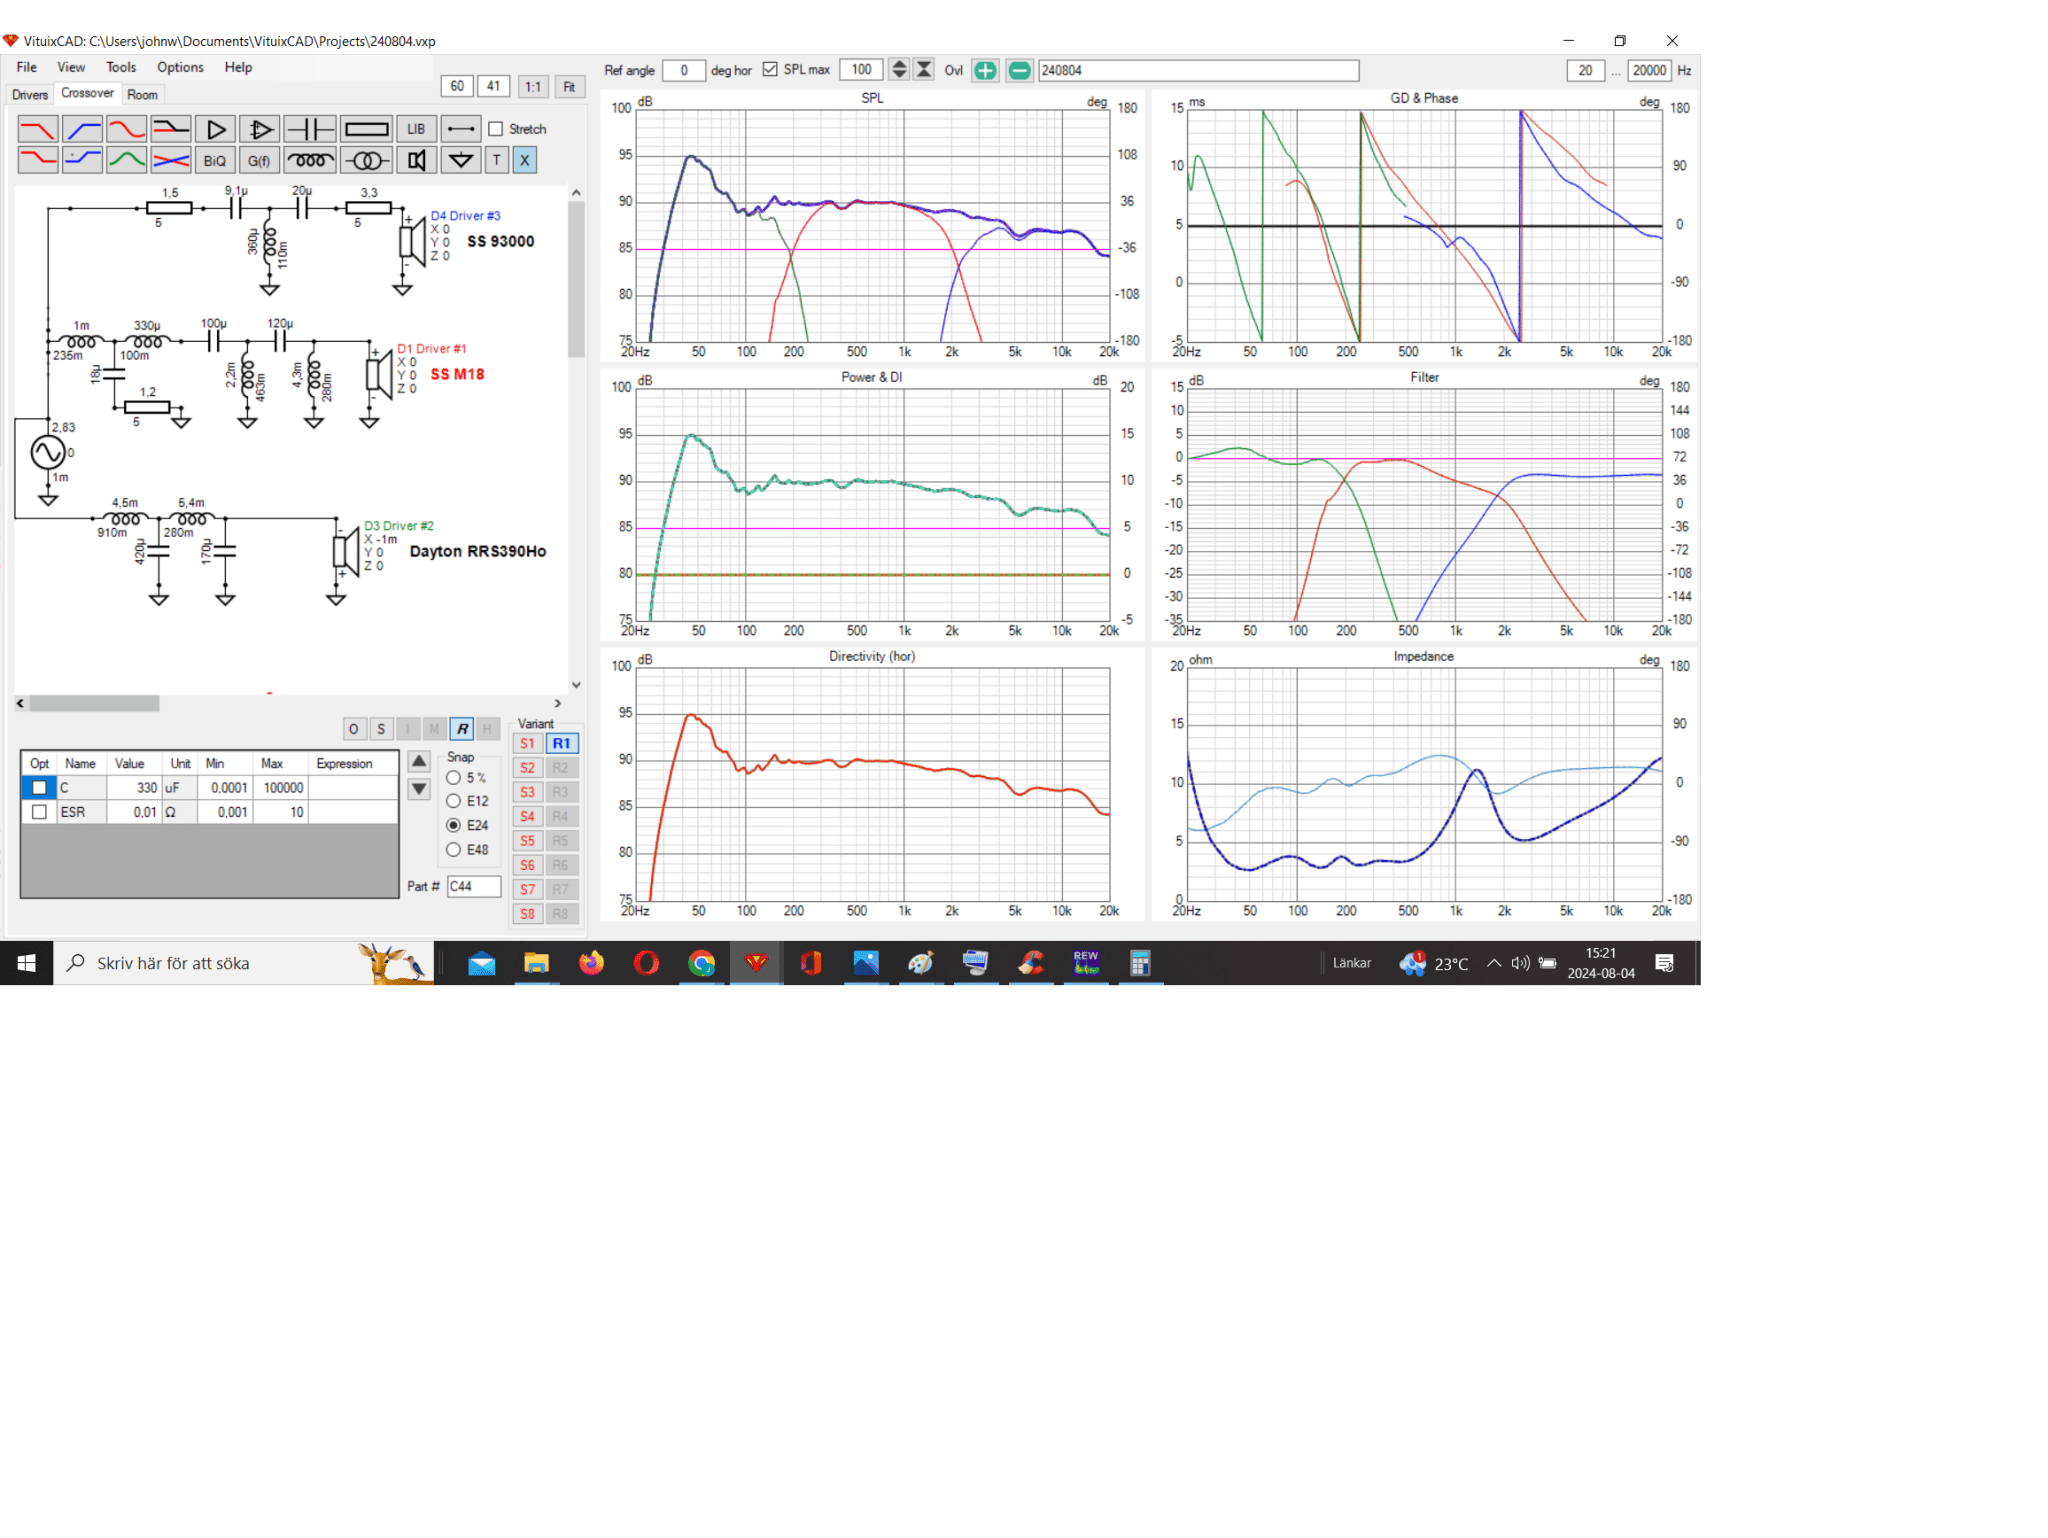Decrease value with down triangle button
The height and width of the screenshot is (1538, 2048).
pyautogui.click(x=420, y=789)
